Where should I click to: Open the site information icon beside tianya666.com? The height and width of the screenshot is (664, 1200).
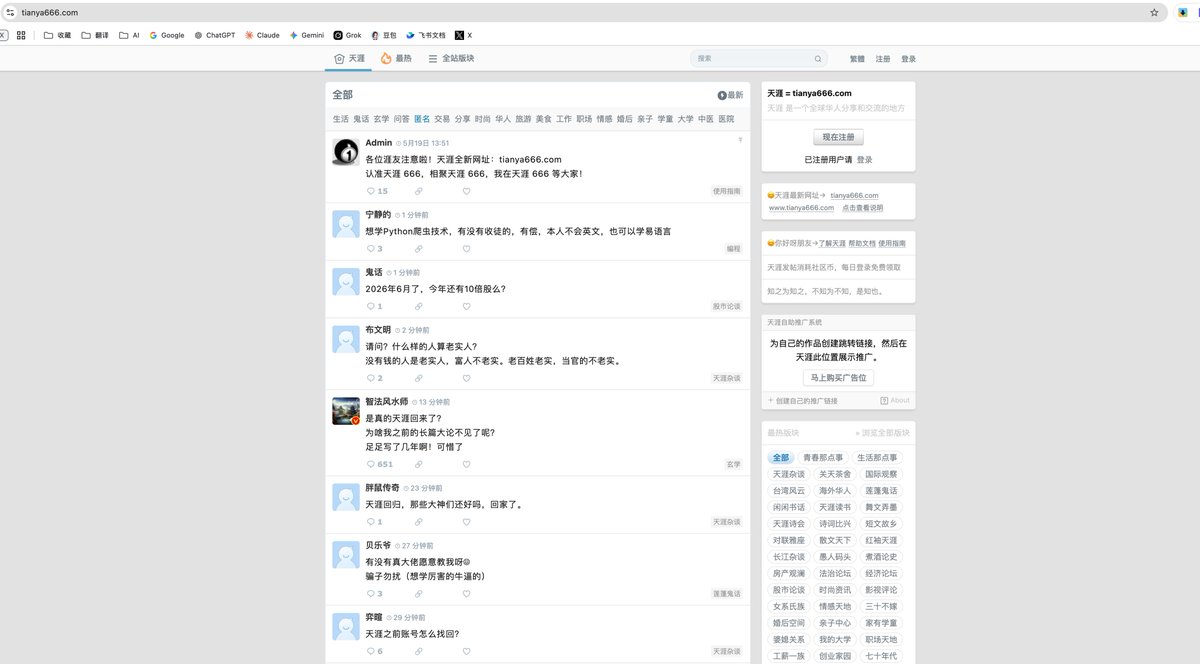[10, 13]
